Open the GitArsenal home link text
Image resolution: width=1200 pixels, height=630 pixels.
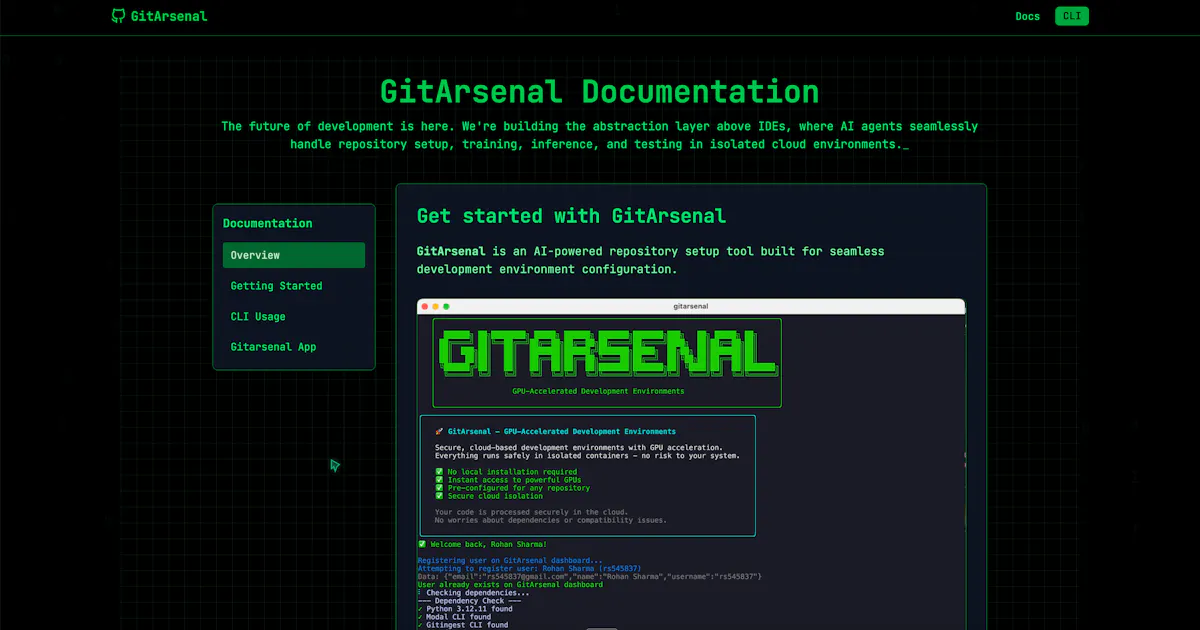tap(169, 16)
